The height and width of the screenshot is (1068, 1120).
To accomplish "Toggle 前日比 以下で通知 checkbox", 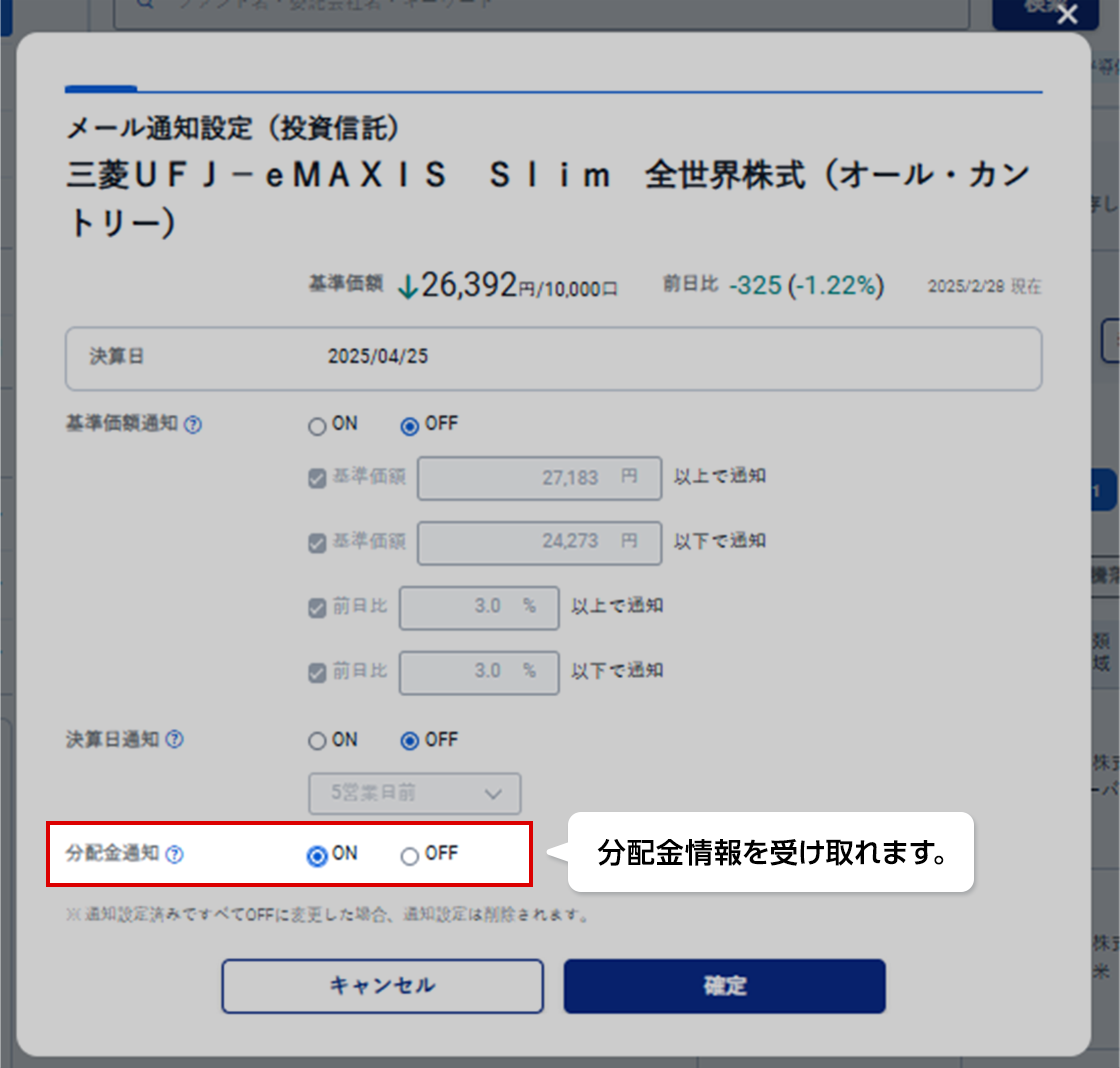I will (317, 673).
